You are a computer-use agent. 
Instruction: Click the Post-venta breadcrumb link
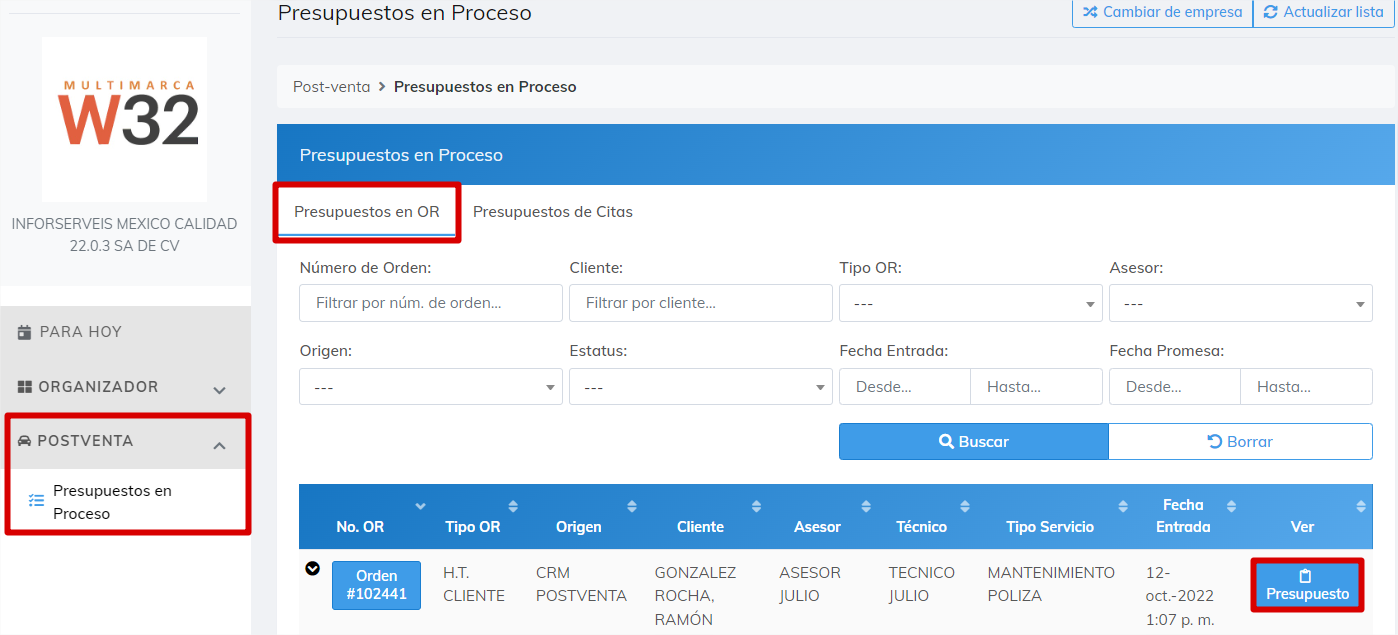(x=331, y=86)
